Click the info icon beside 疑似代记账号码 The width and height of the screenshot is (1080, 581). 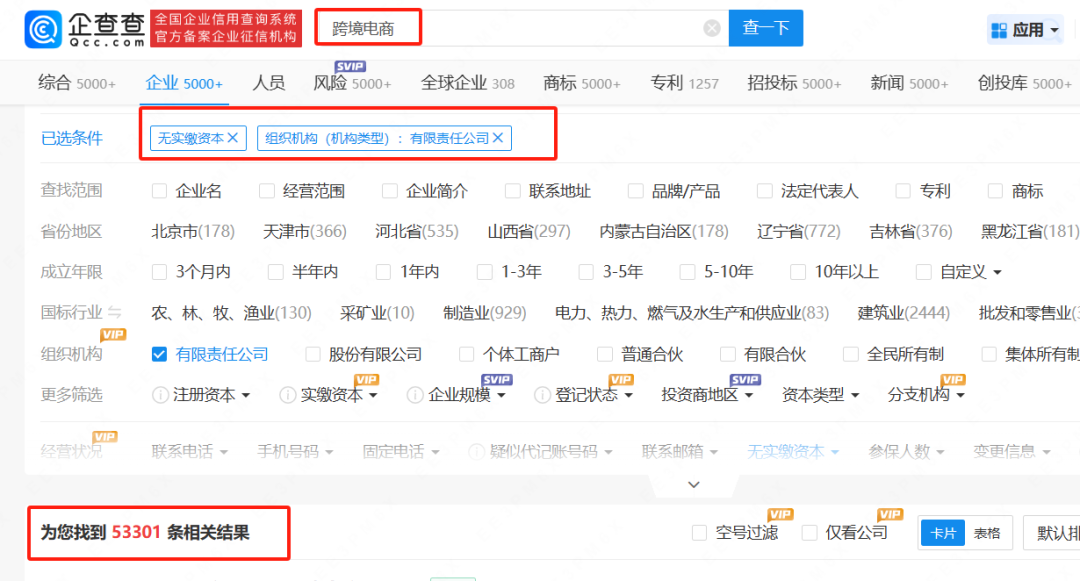point(477,451)
